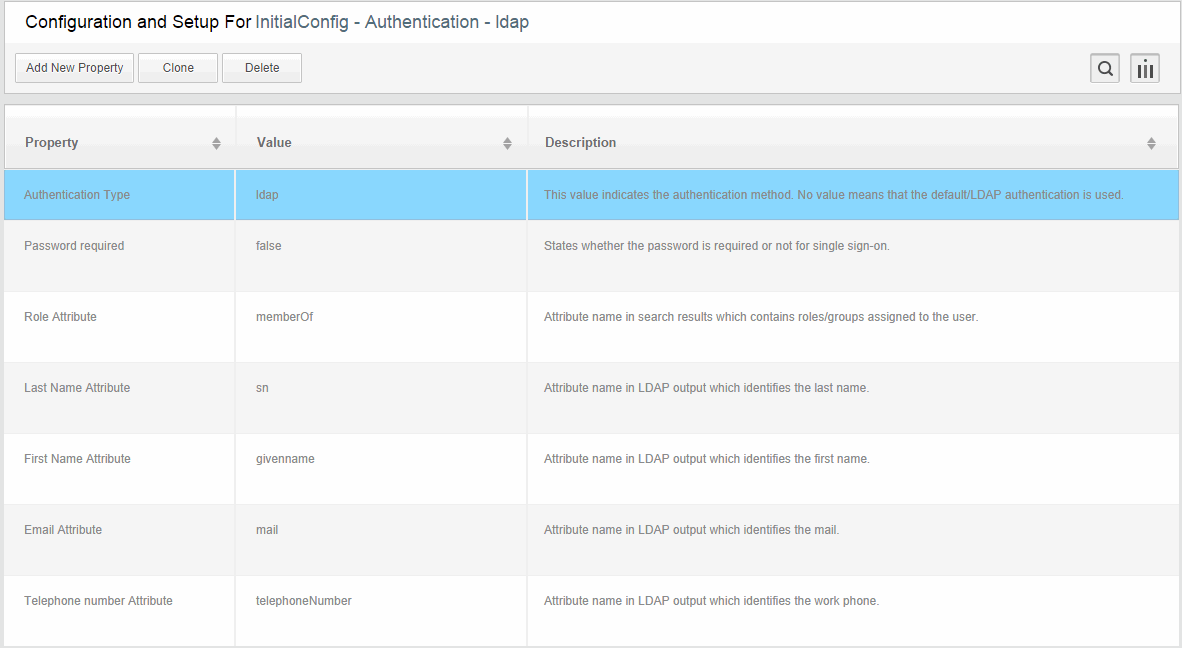Image resolution: width=1182 pixels, height=648 pixels.
Task: Sort by the Description column arrows
Action: (1151, 144)
